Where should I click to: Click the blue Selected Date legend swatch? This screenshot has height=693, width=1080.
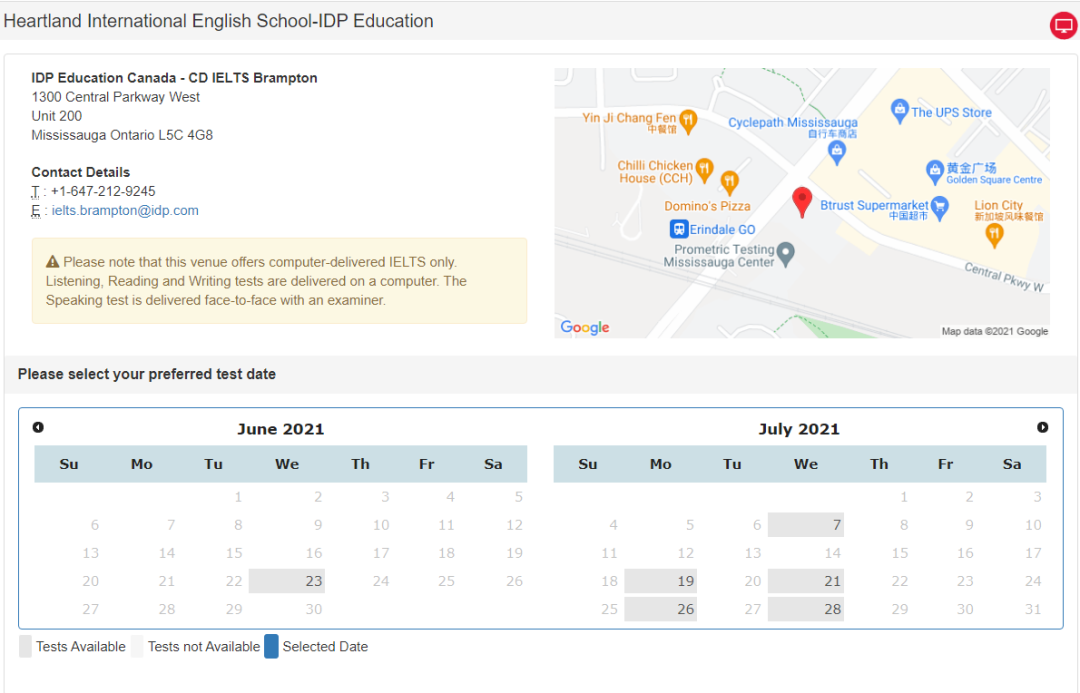pyautogui.click(x=271, y=646)
